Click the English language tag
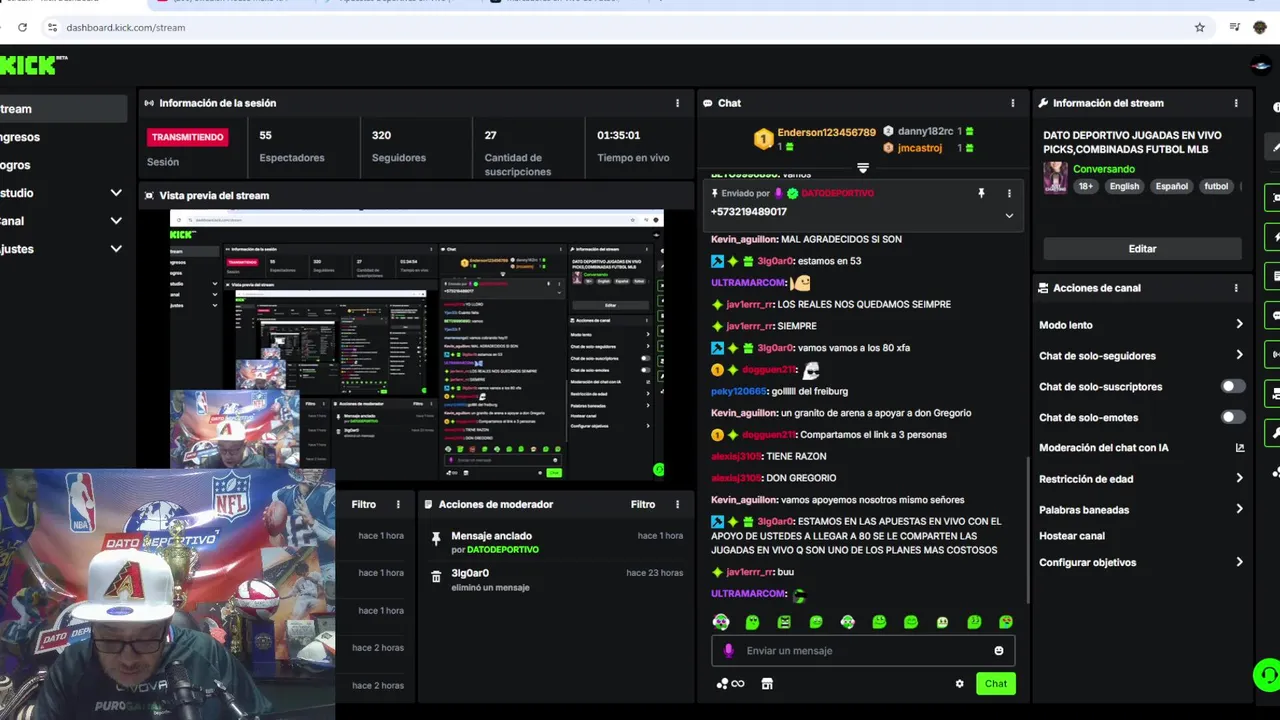 pyautogui.click(x=1124, y=187)
